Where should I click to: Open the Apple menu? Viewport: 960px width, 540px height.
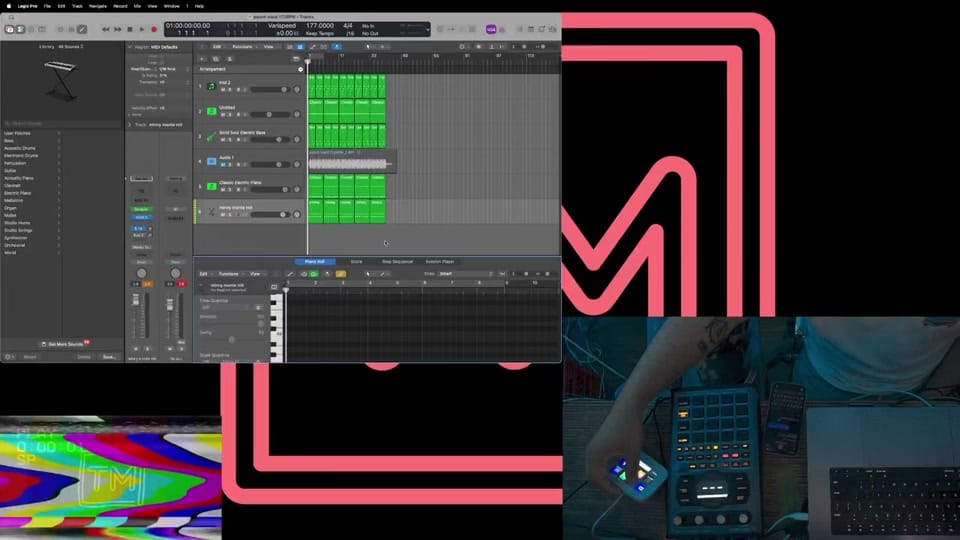tap(8, 6)
